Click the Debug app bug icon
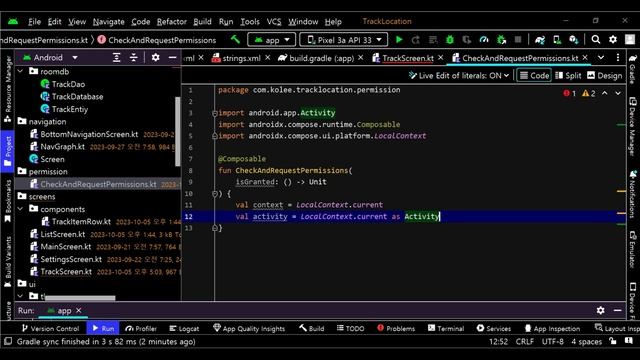This screenshot has width=640, height=360. tap(450, 40)
